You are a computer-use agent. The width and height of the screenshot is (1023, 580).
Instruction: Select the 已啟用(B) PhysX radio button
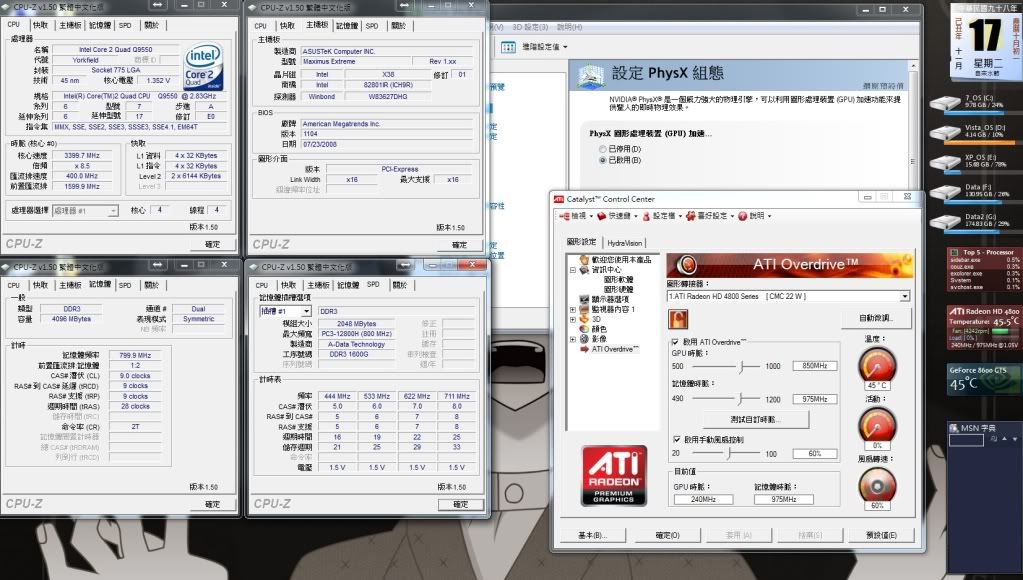click(x=602, y=160)
